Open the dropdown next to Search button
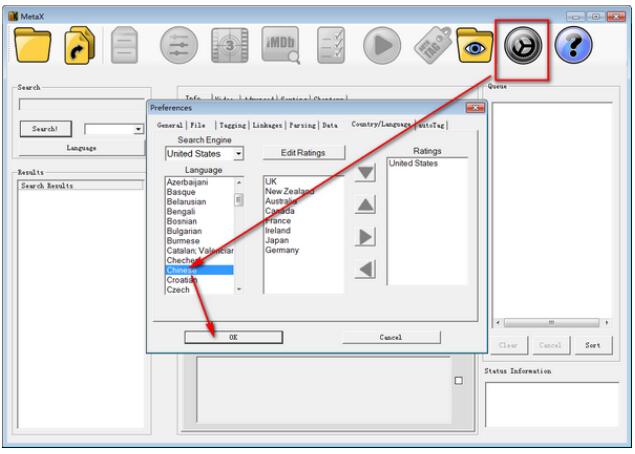This screenshot has height=454, width=635. [138, 129]
